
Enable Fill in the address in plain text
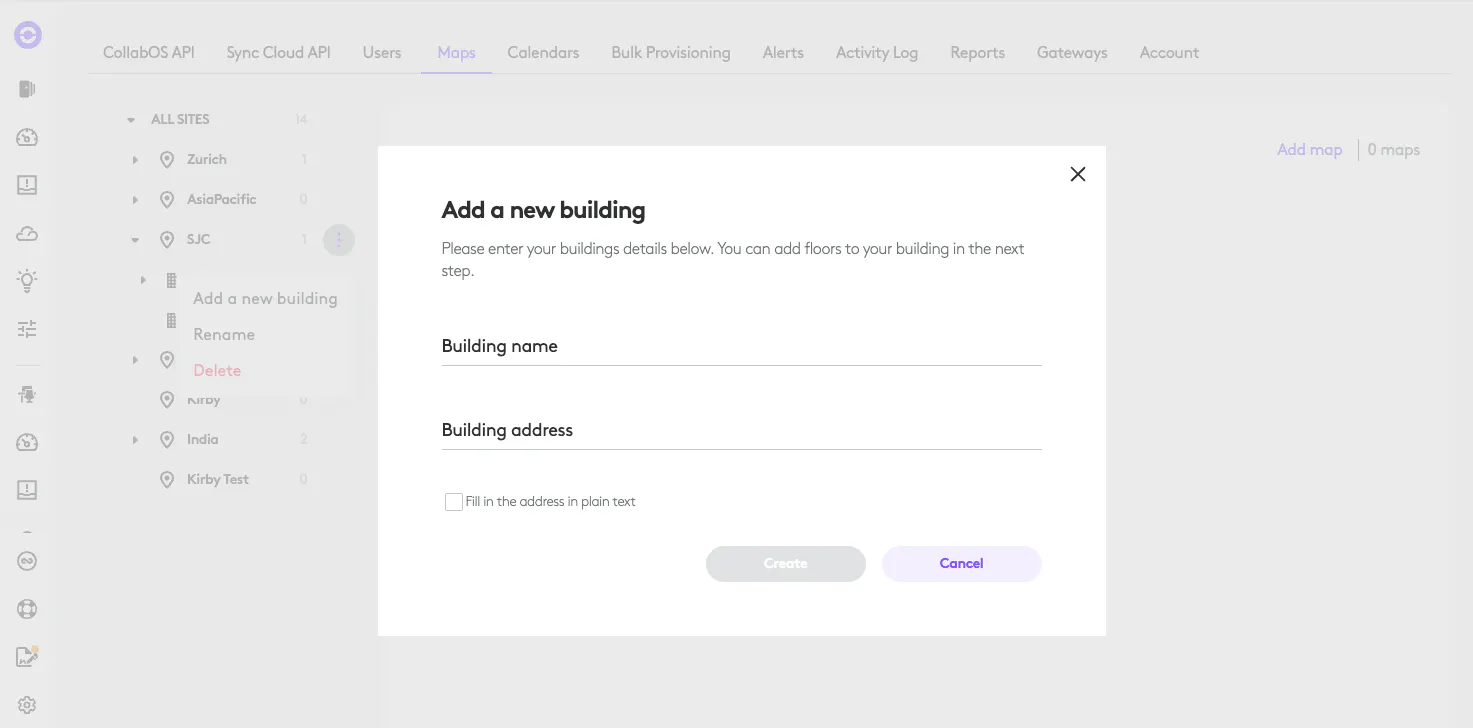[454, 502]
